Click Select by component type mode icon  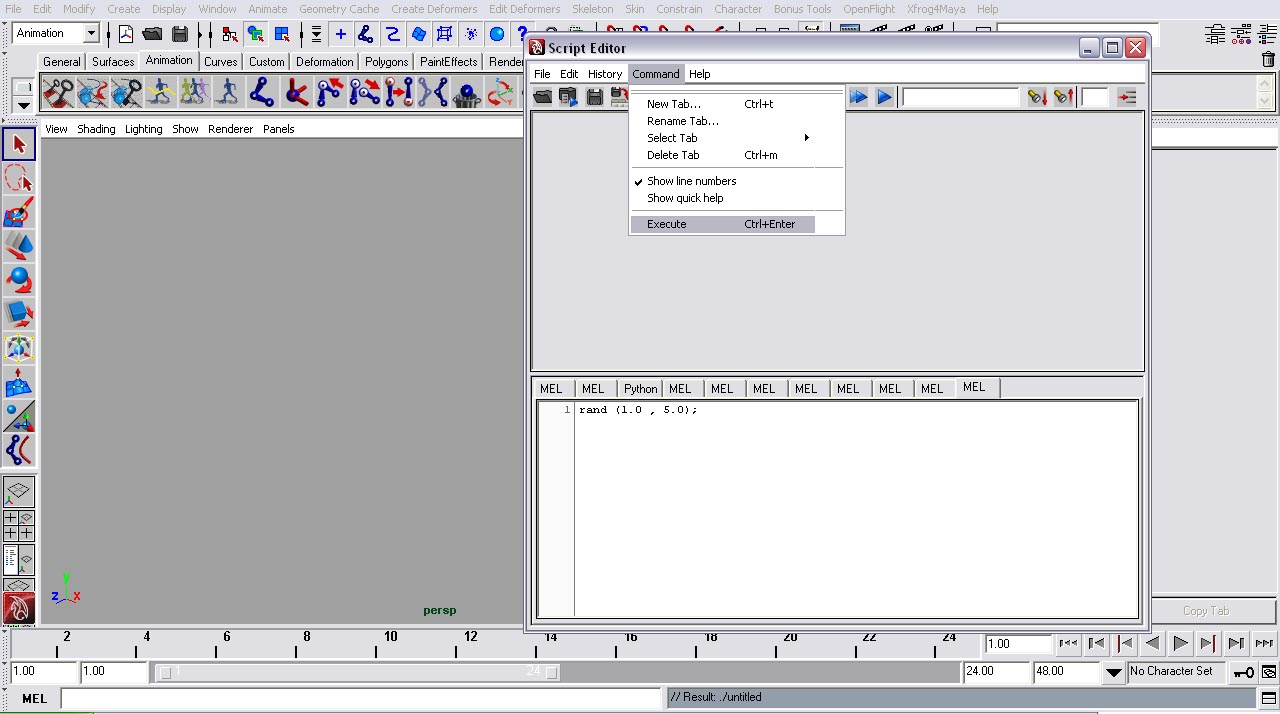(282, 34)
